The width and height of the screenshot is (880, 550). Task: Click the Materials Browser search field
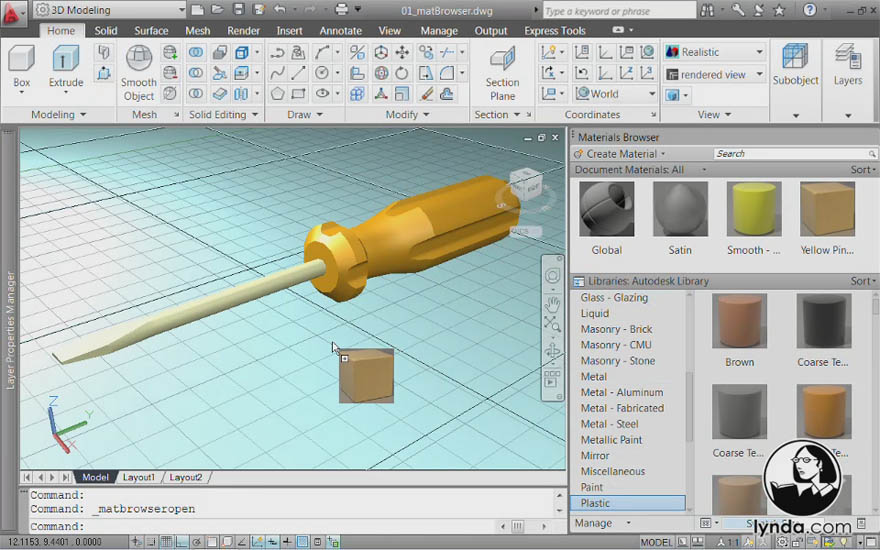point(795,154)
